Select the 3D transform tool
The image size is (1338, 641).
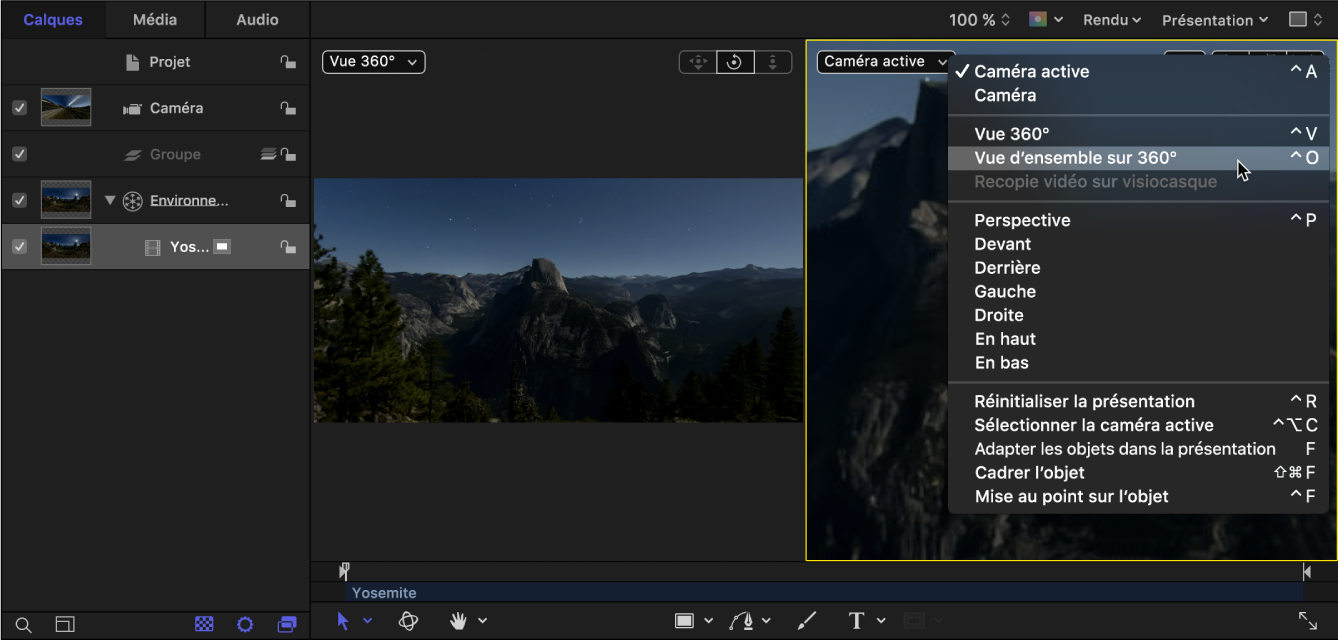[x=408, y=620]
